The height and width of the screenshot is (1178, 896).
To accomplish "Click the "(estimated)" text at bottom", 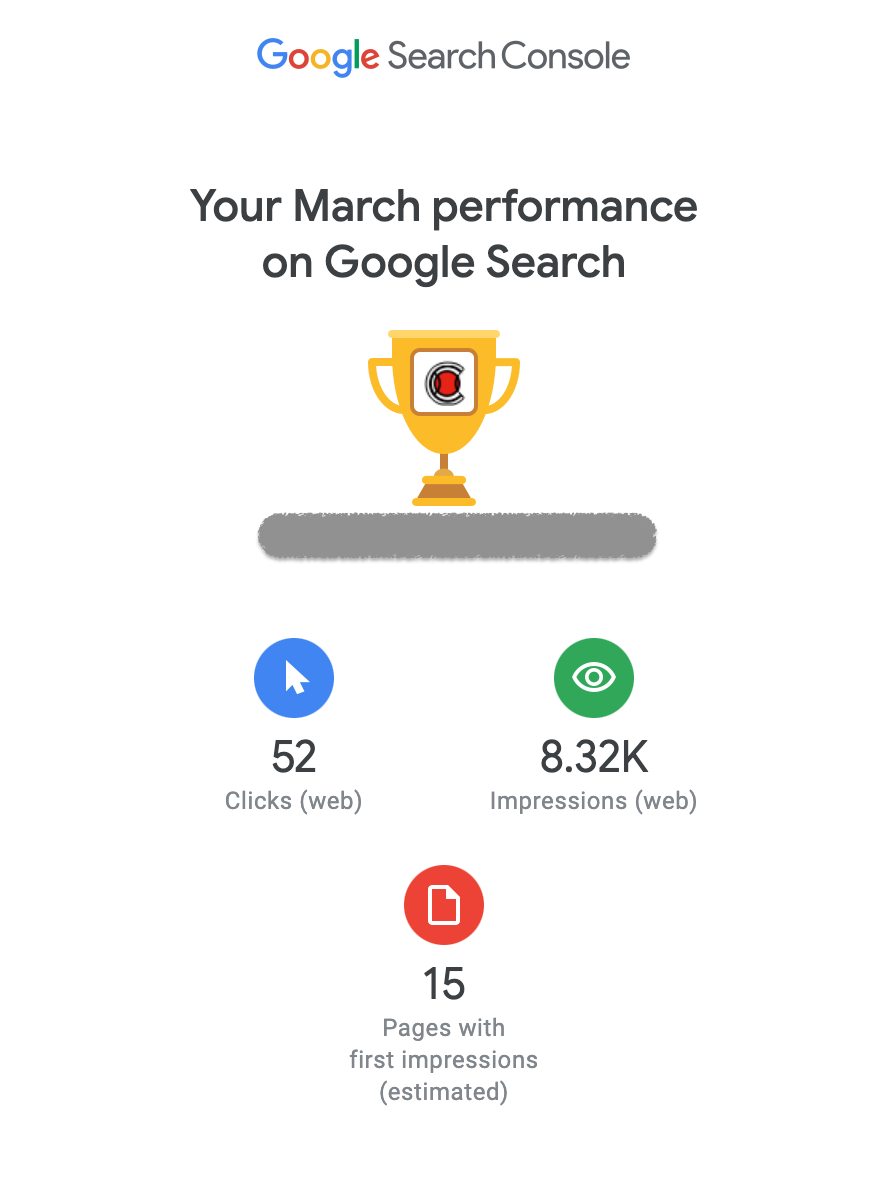I will pyautogui.click(x=444, y=1092).
